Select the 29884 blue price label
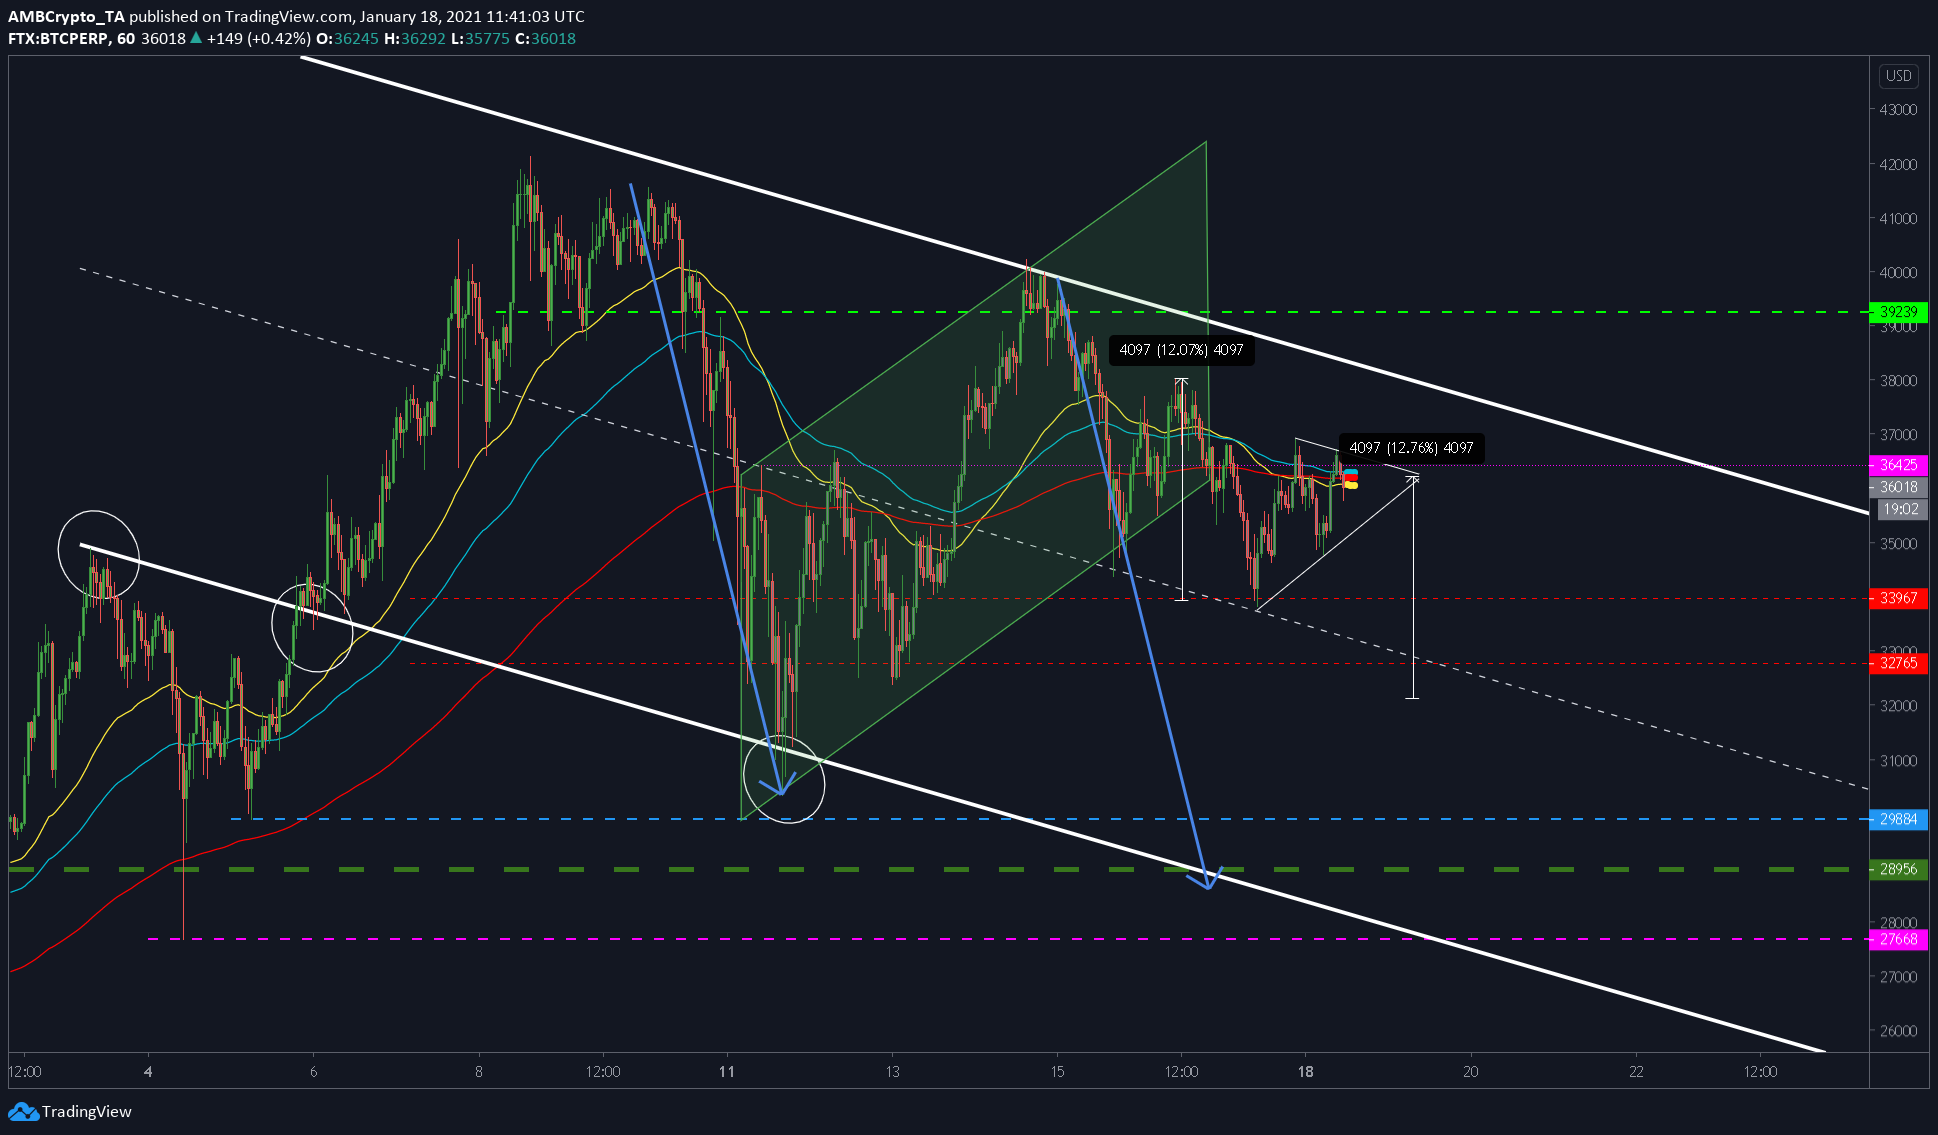The image size is (1938, 1135). coord(1898,819)
